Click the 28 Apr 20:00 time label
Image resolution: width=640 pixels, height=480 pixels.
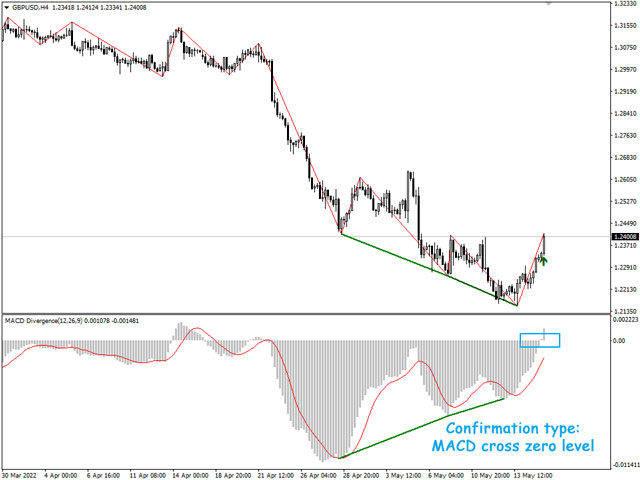tap(361, 476)
